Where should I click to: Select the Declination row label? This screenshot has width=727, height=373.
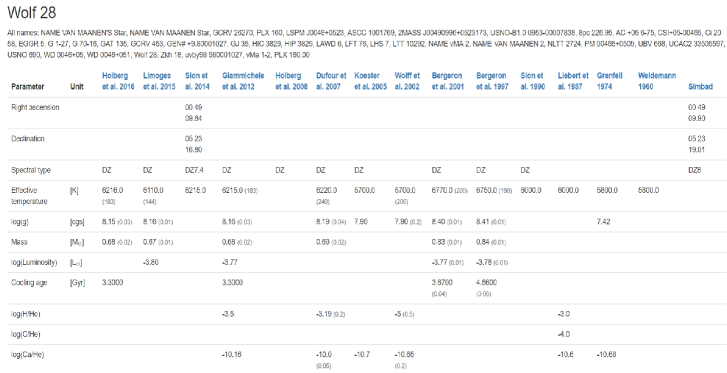coord(28,139)
